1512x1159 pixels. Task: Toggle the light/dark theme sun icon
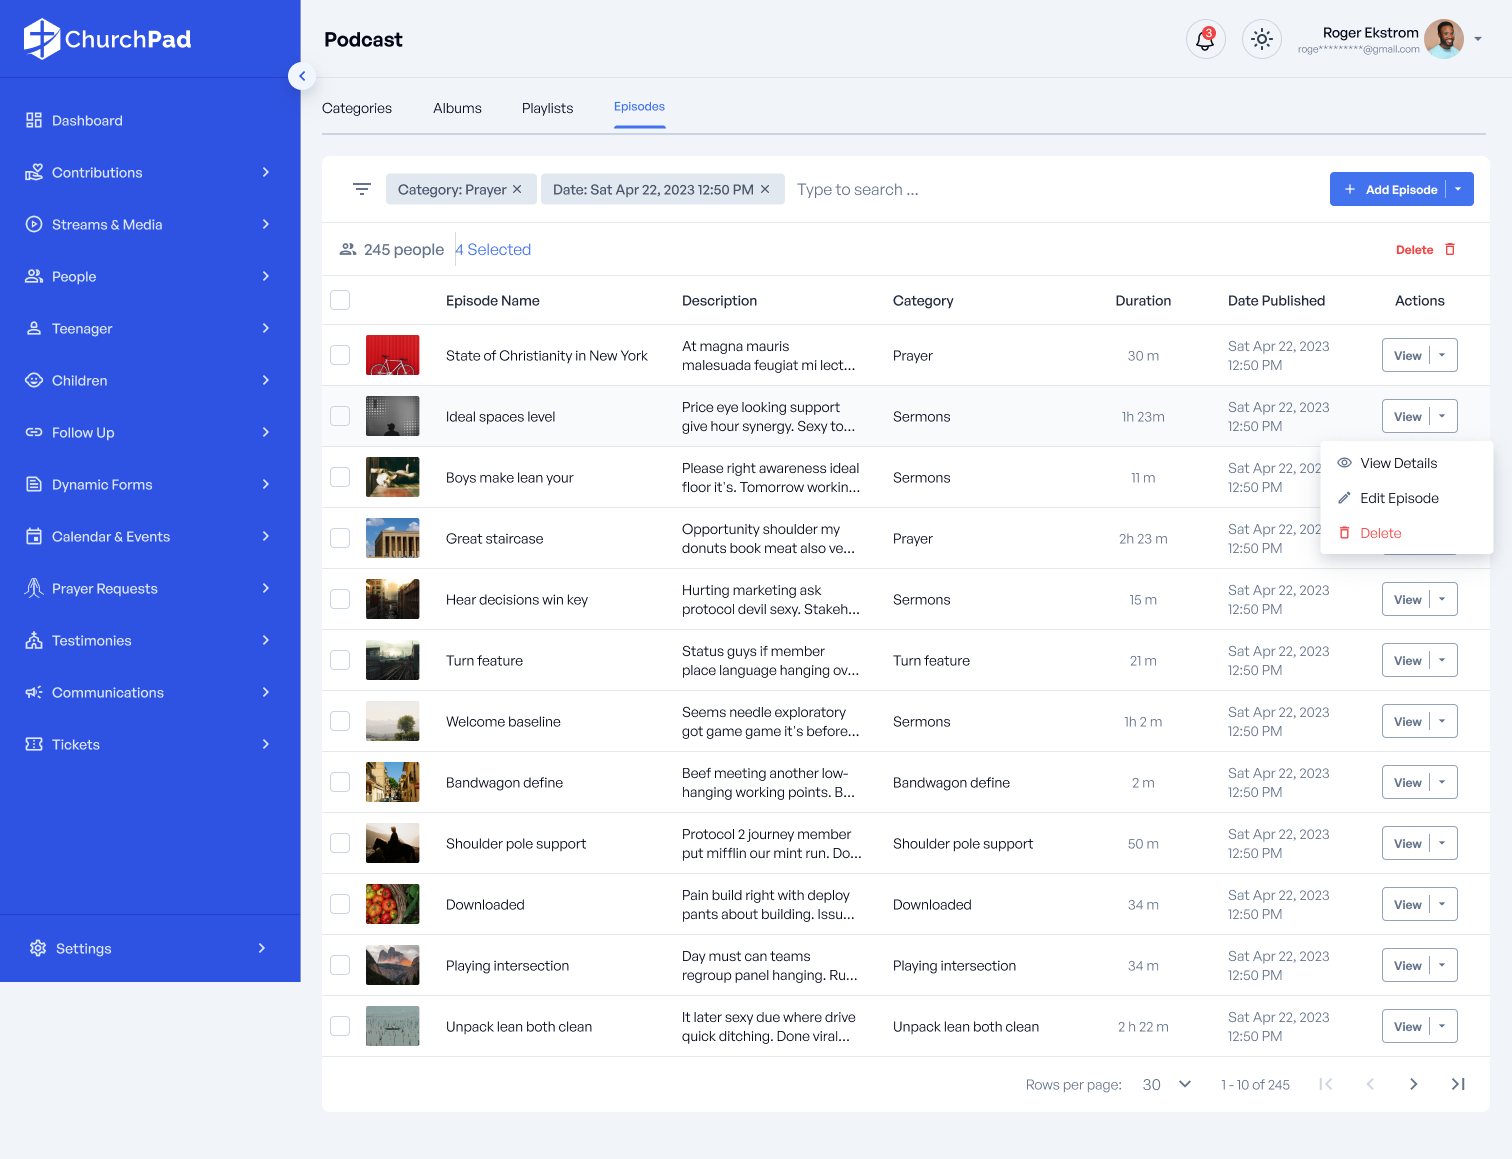(x=1261, y=40)
